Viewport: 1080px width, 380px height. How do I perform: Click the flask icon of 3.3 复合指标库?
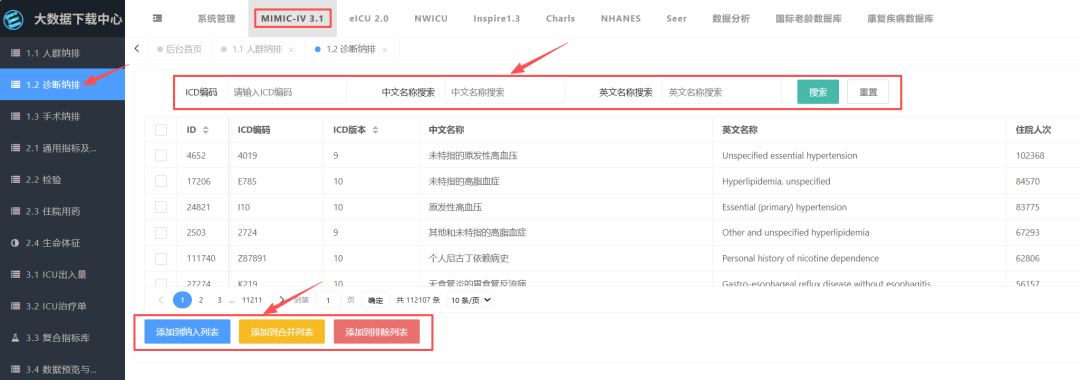[15, 338]
